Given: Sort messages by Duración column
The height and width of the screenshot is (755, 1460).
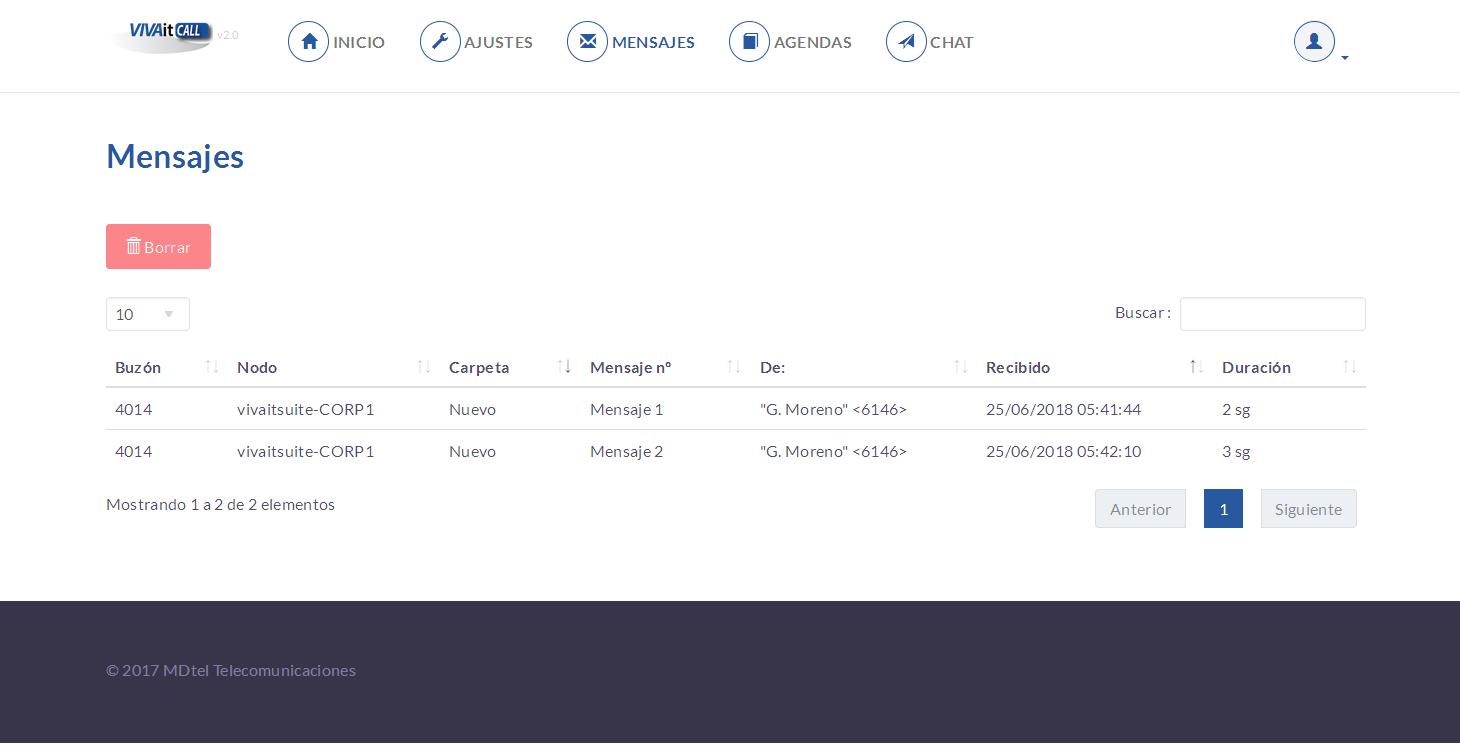Looking at the screenshot, I should point(1289,367).
